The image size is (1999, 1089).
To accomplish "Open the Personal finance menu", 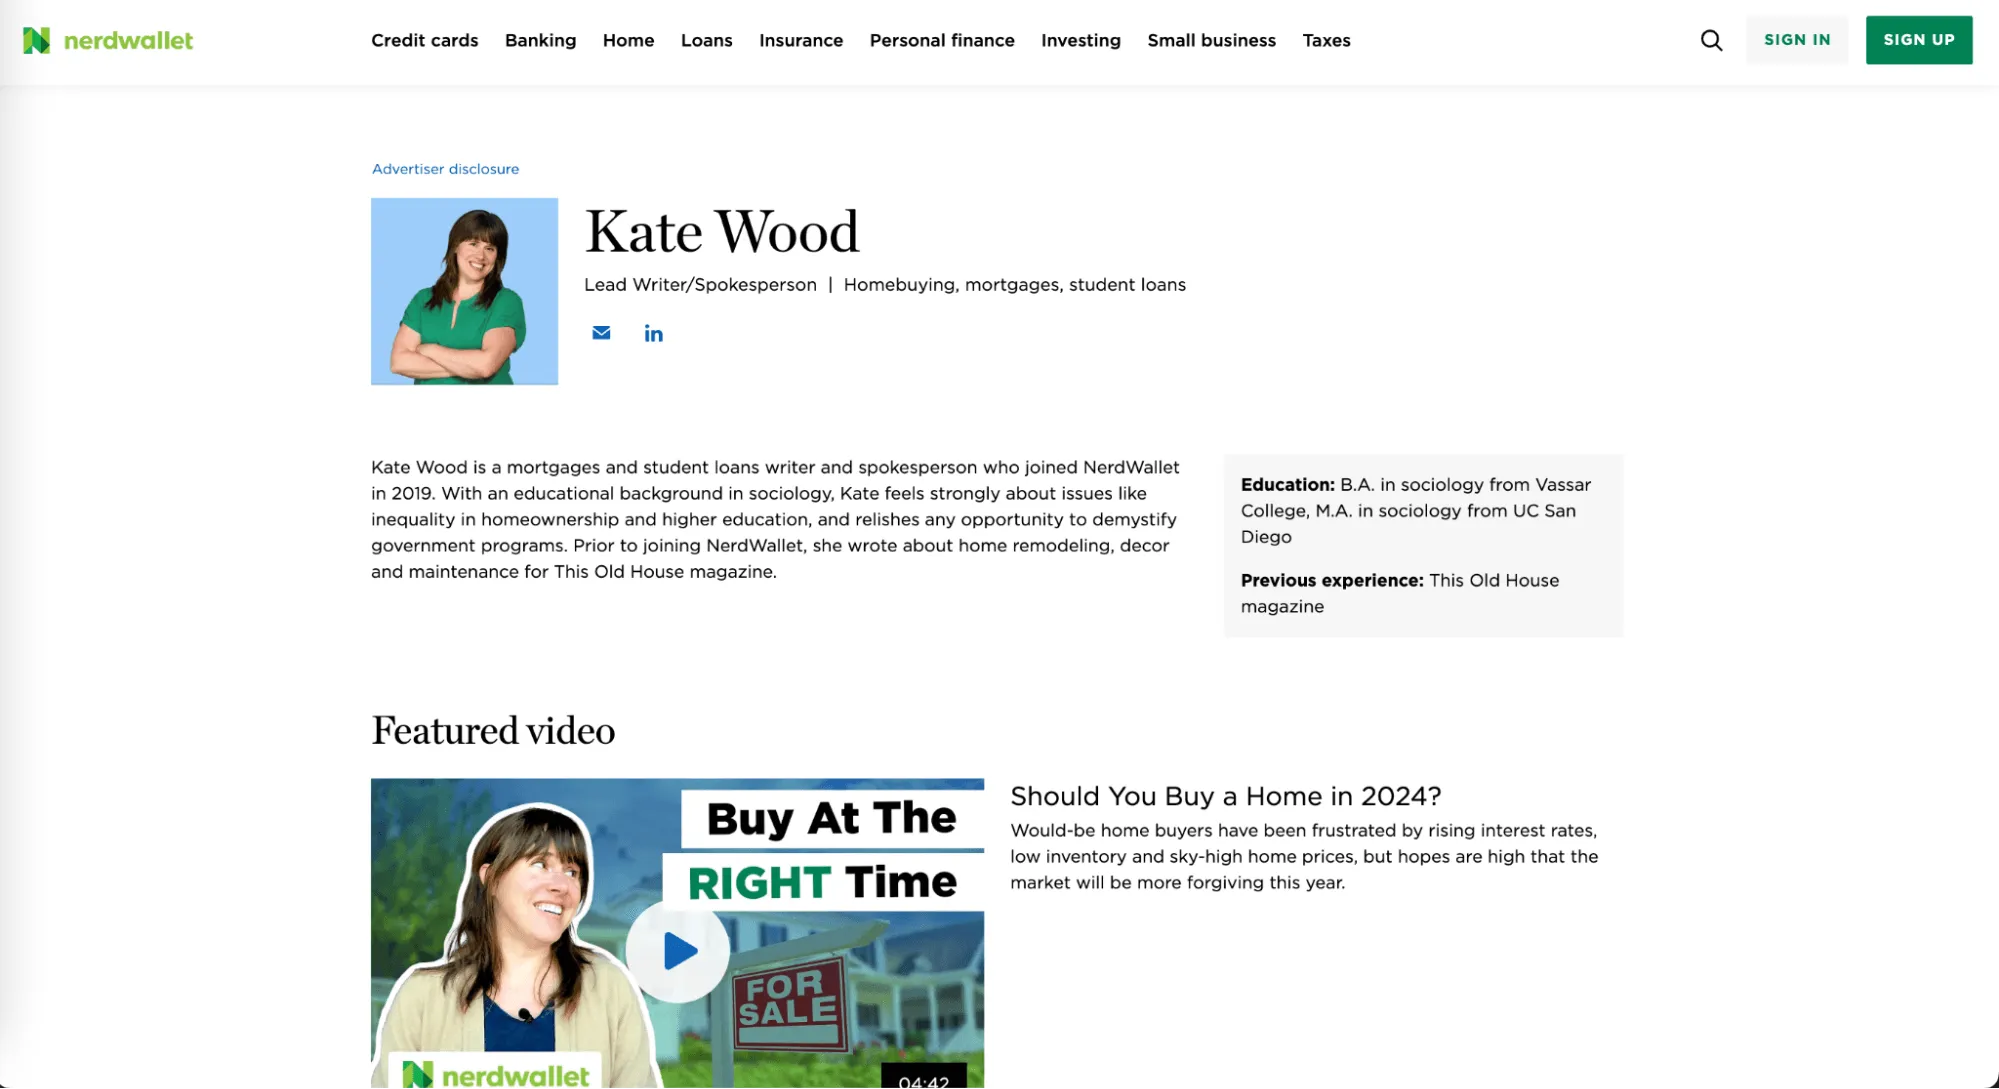I will [x=941, y=40].
